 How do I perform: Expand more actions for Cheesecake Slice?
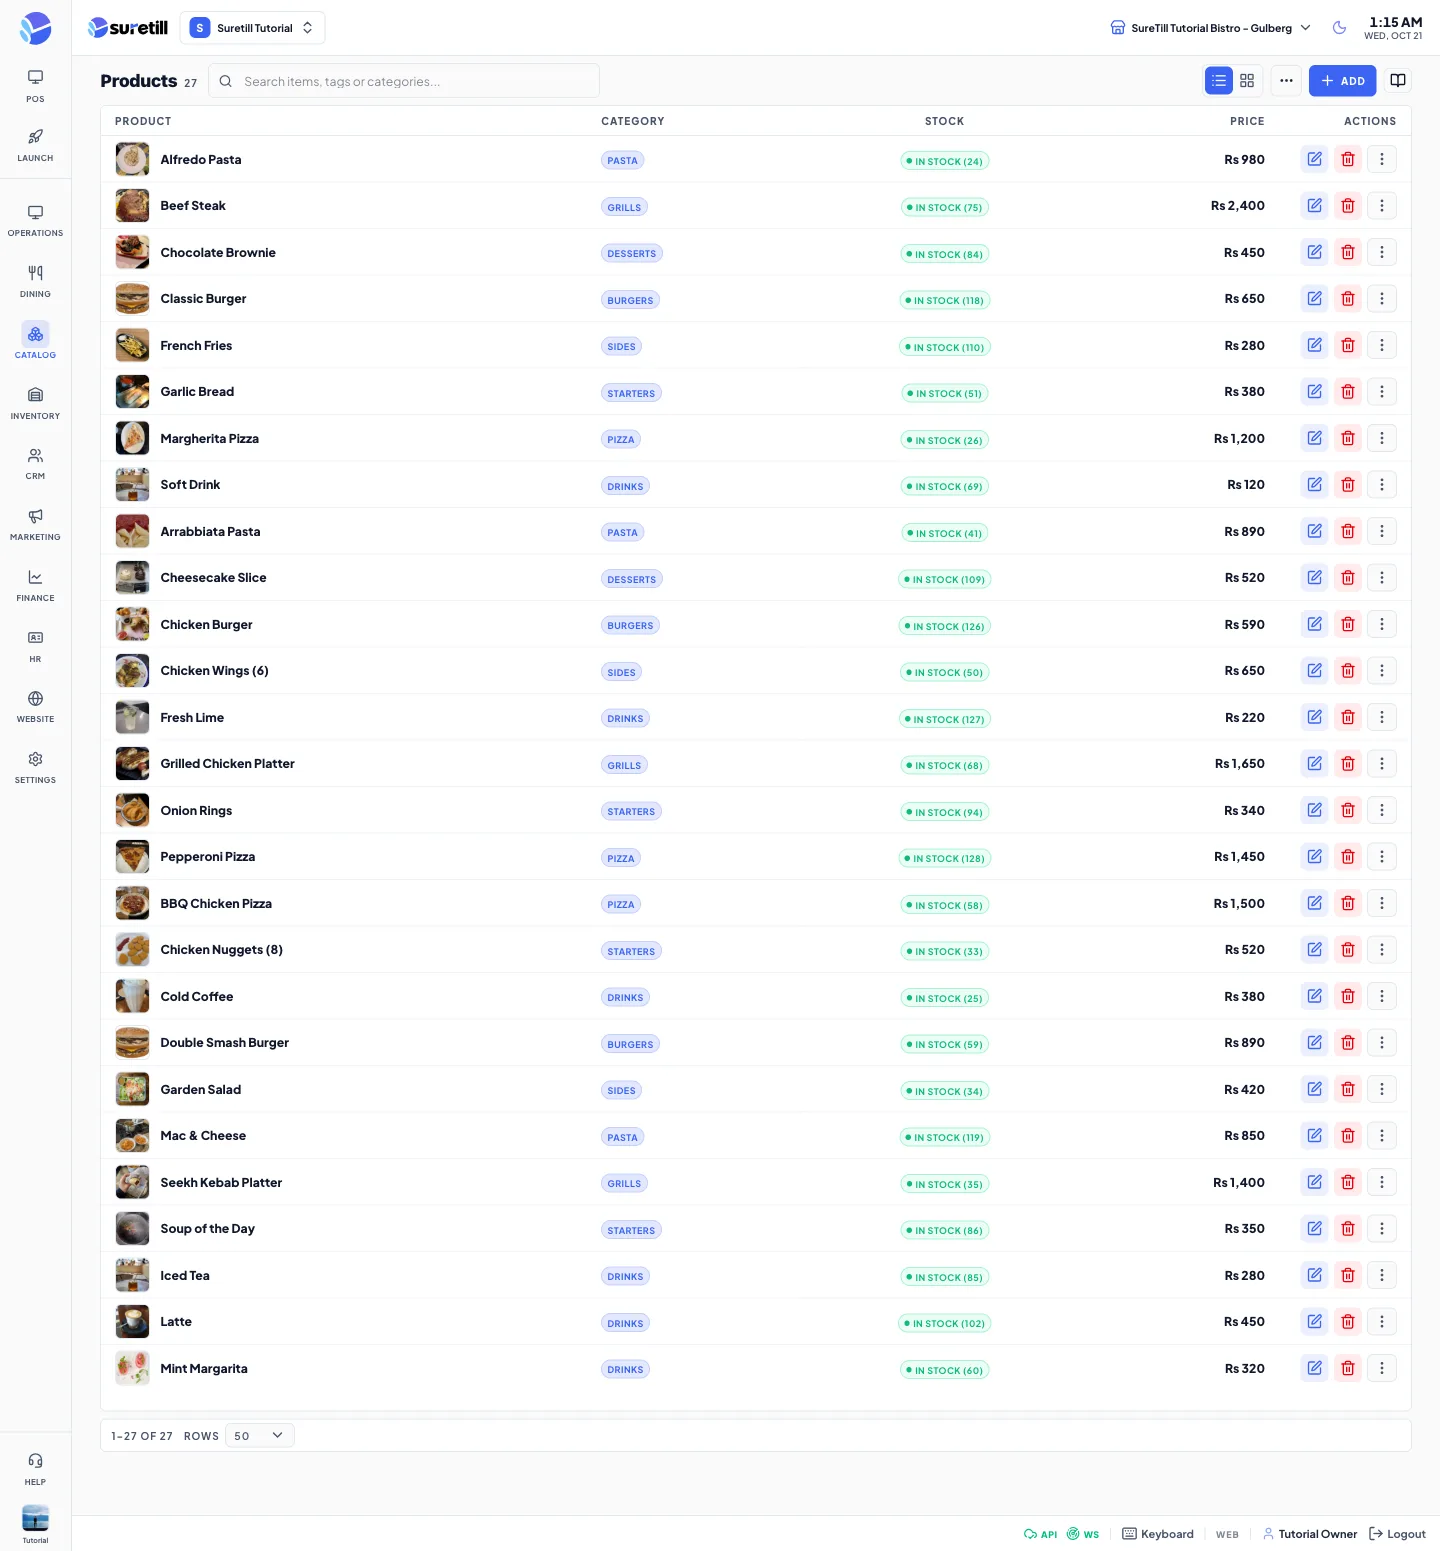pos(1382,578)
